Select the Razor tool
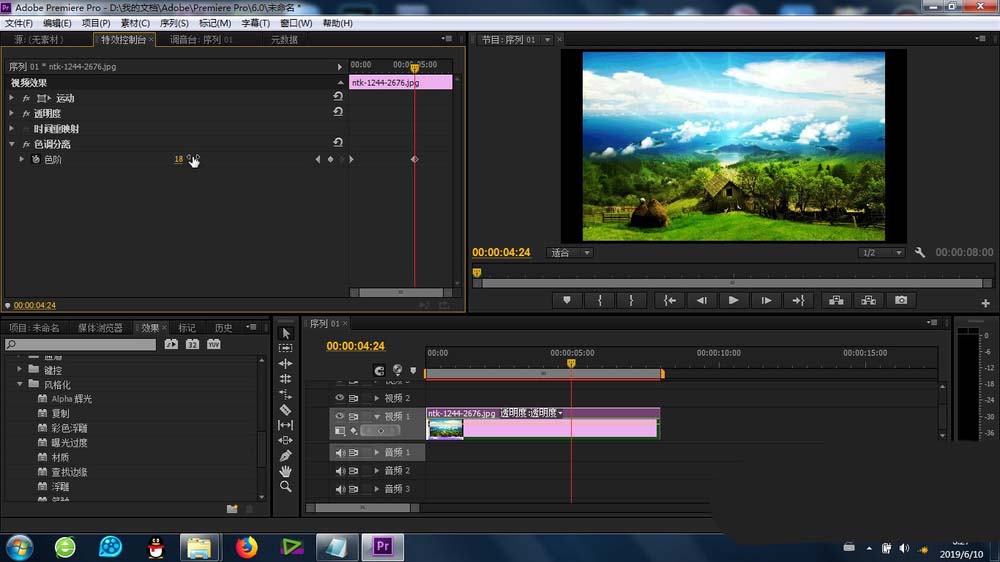This screenshot has width=1000, height=562. coord(286,410)
